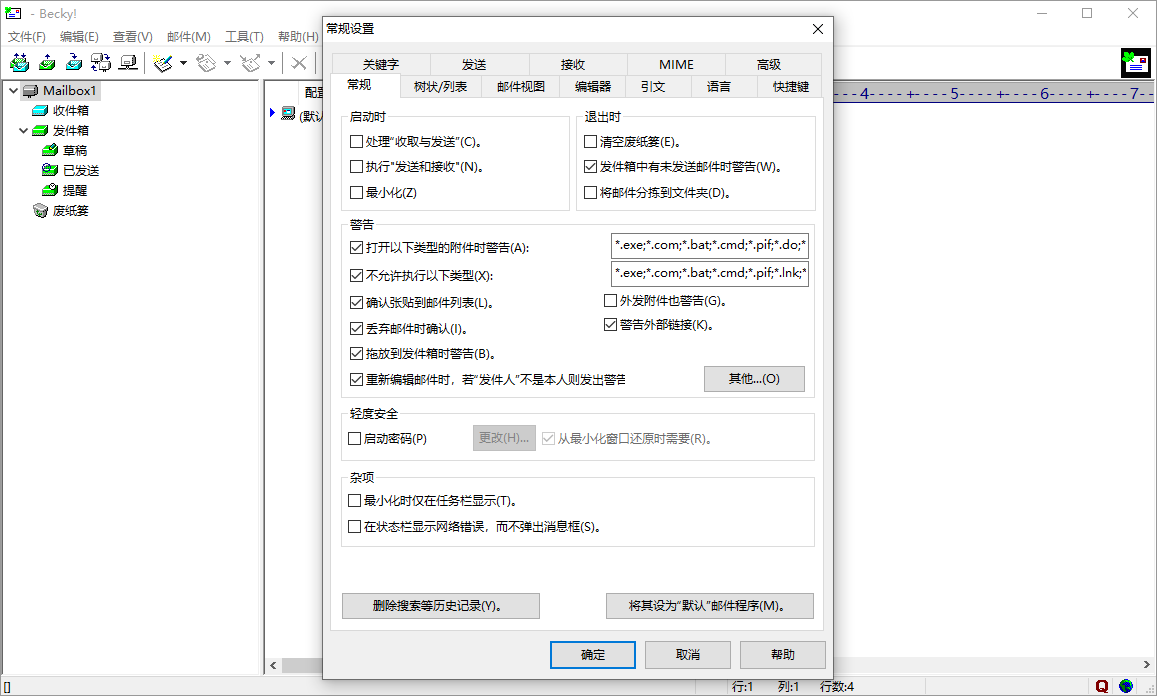Toggle 确认张贴到邮件列表(L) checkbox
Image resolution: width=1157 pixels, height=696 pixels.
coord(356,303)
